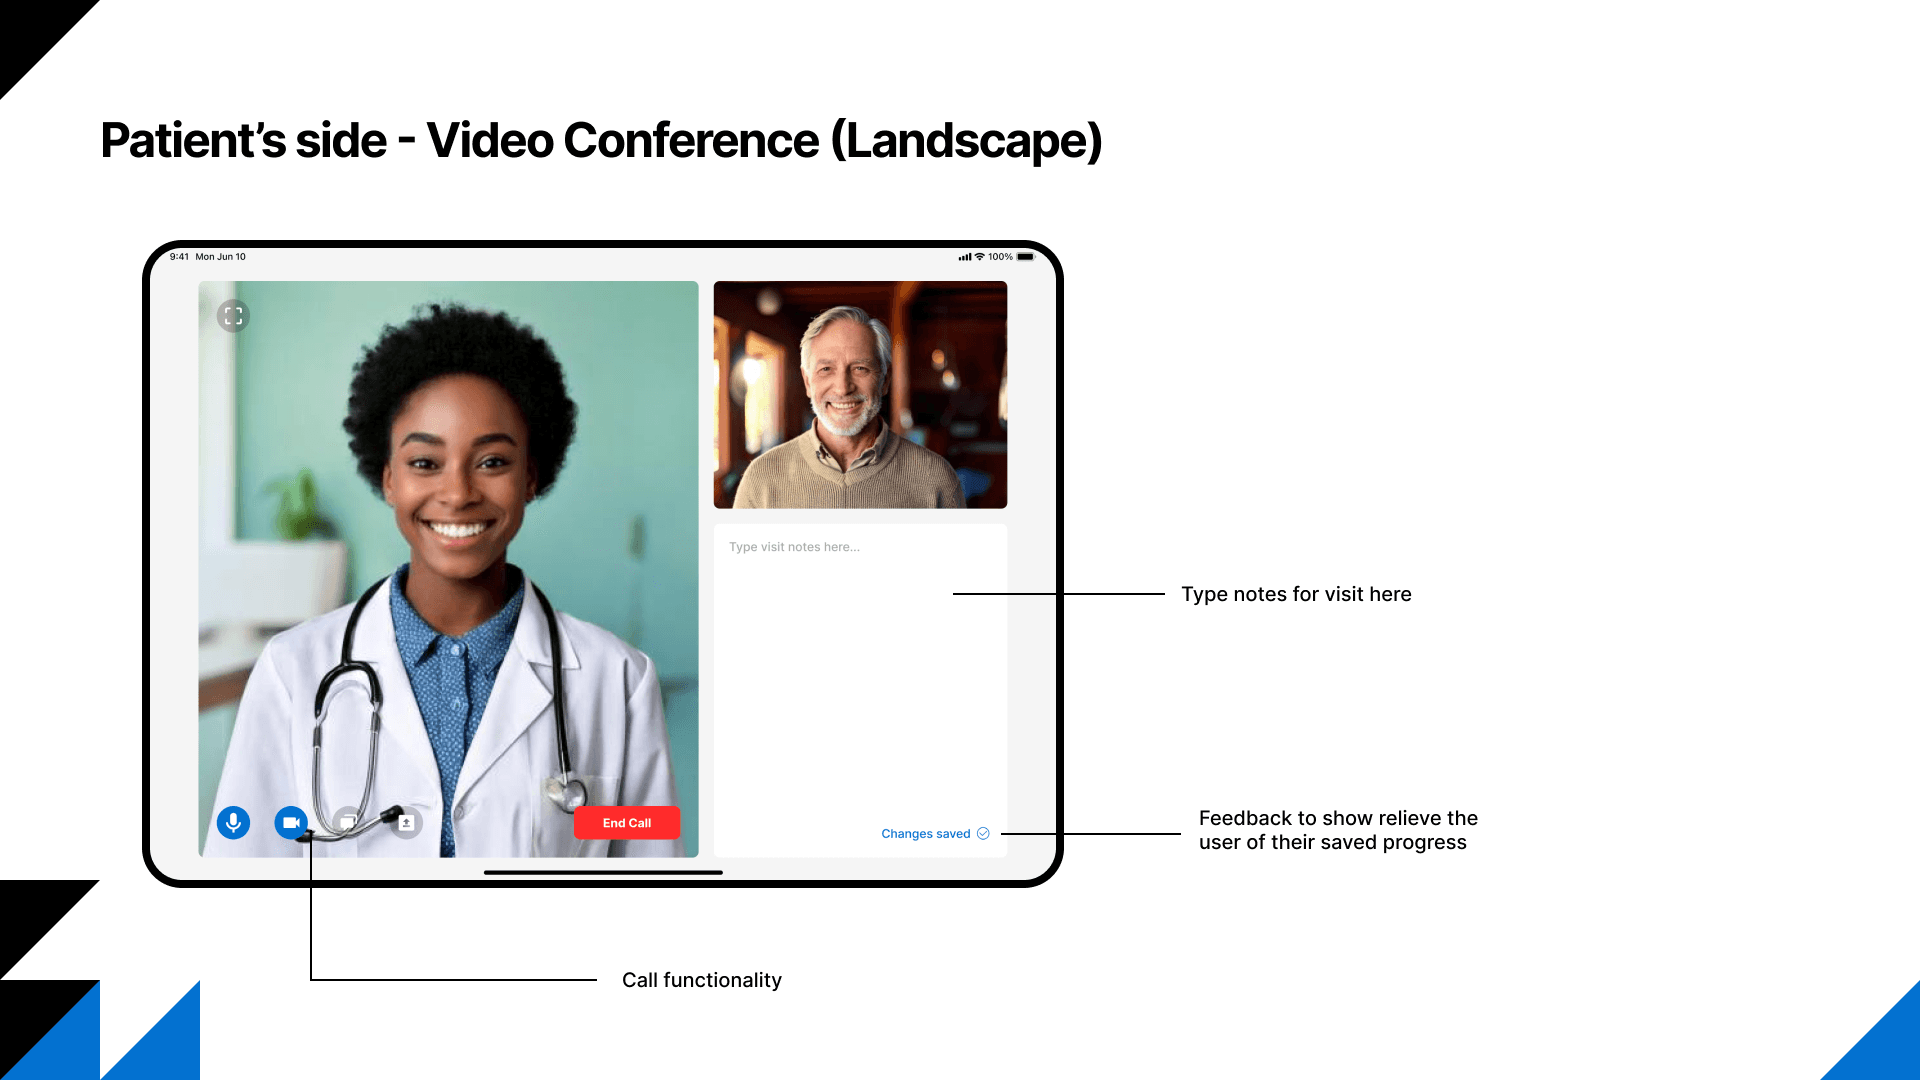Screen dimensions: 1920x1080
Task: Mute the microphone in the call controls
Action: pyautogui.click(x=233, y=823)
